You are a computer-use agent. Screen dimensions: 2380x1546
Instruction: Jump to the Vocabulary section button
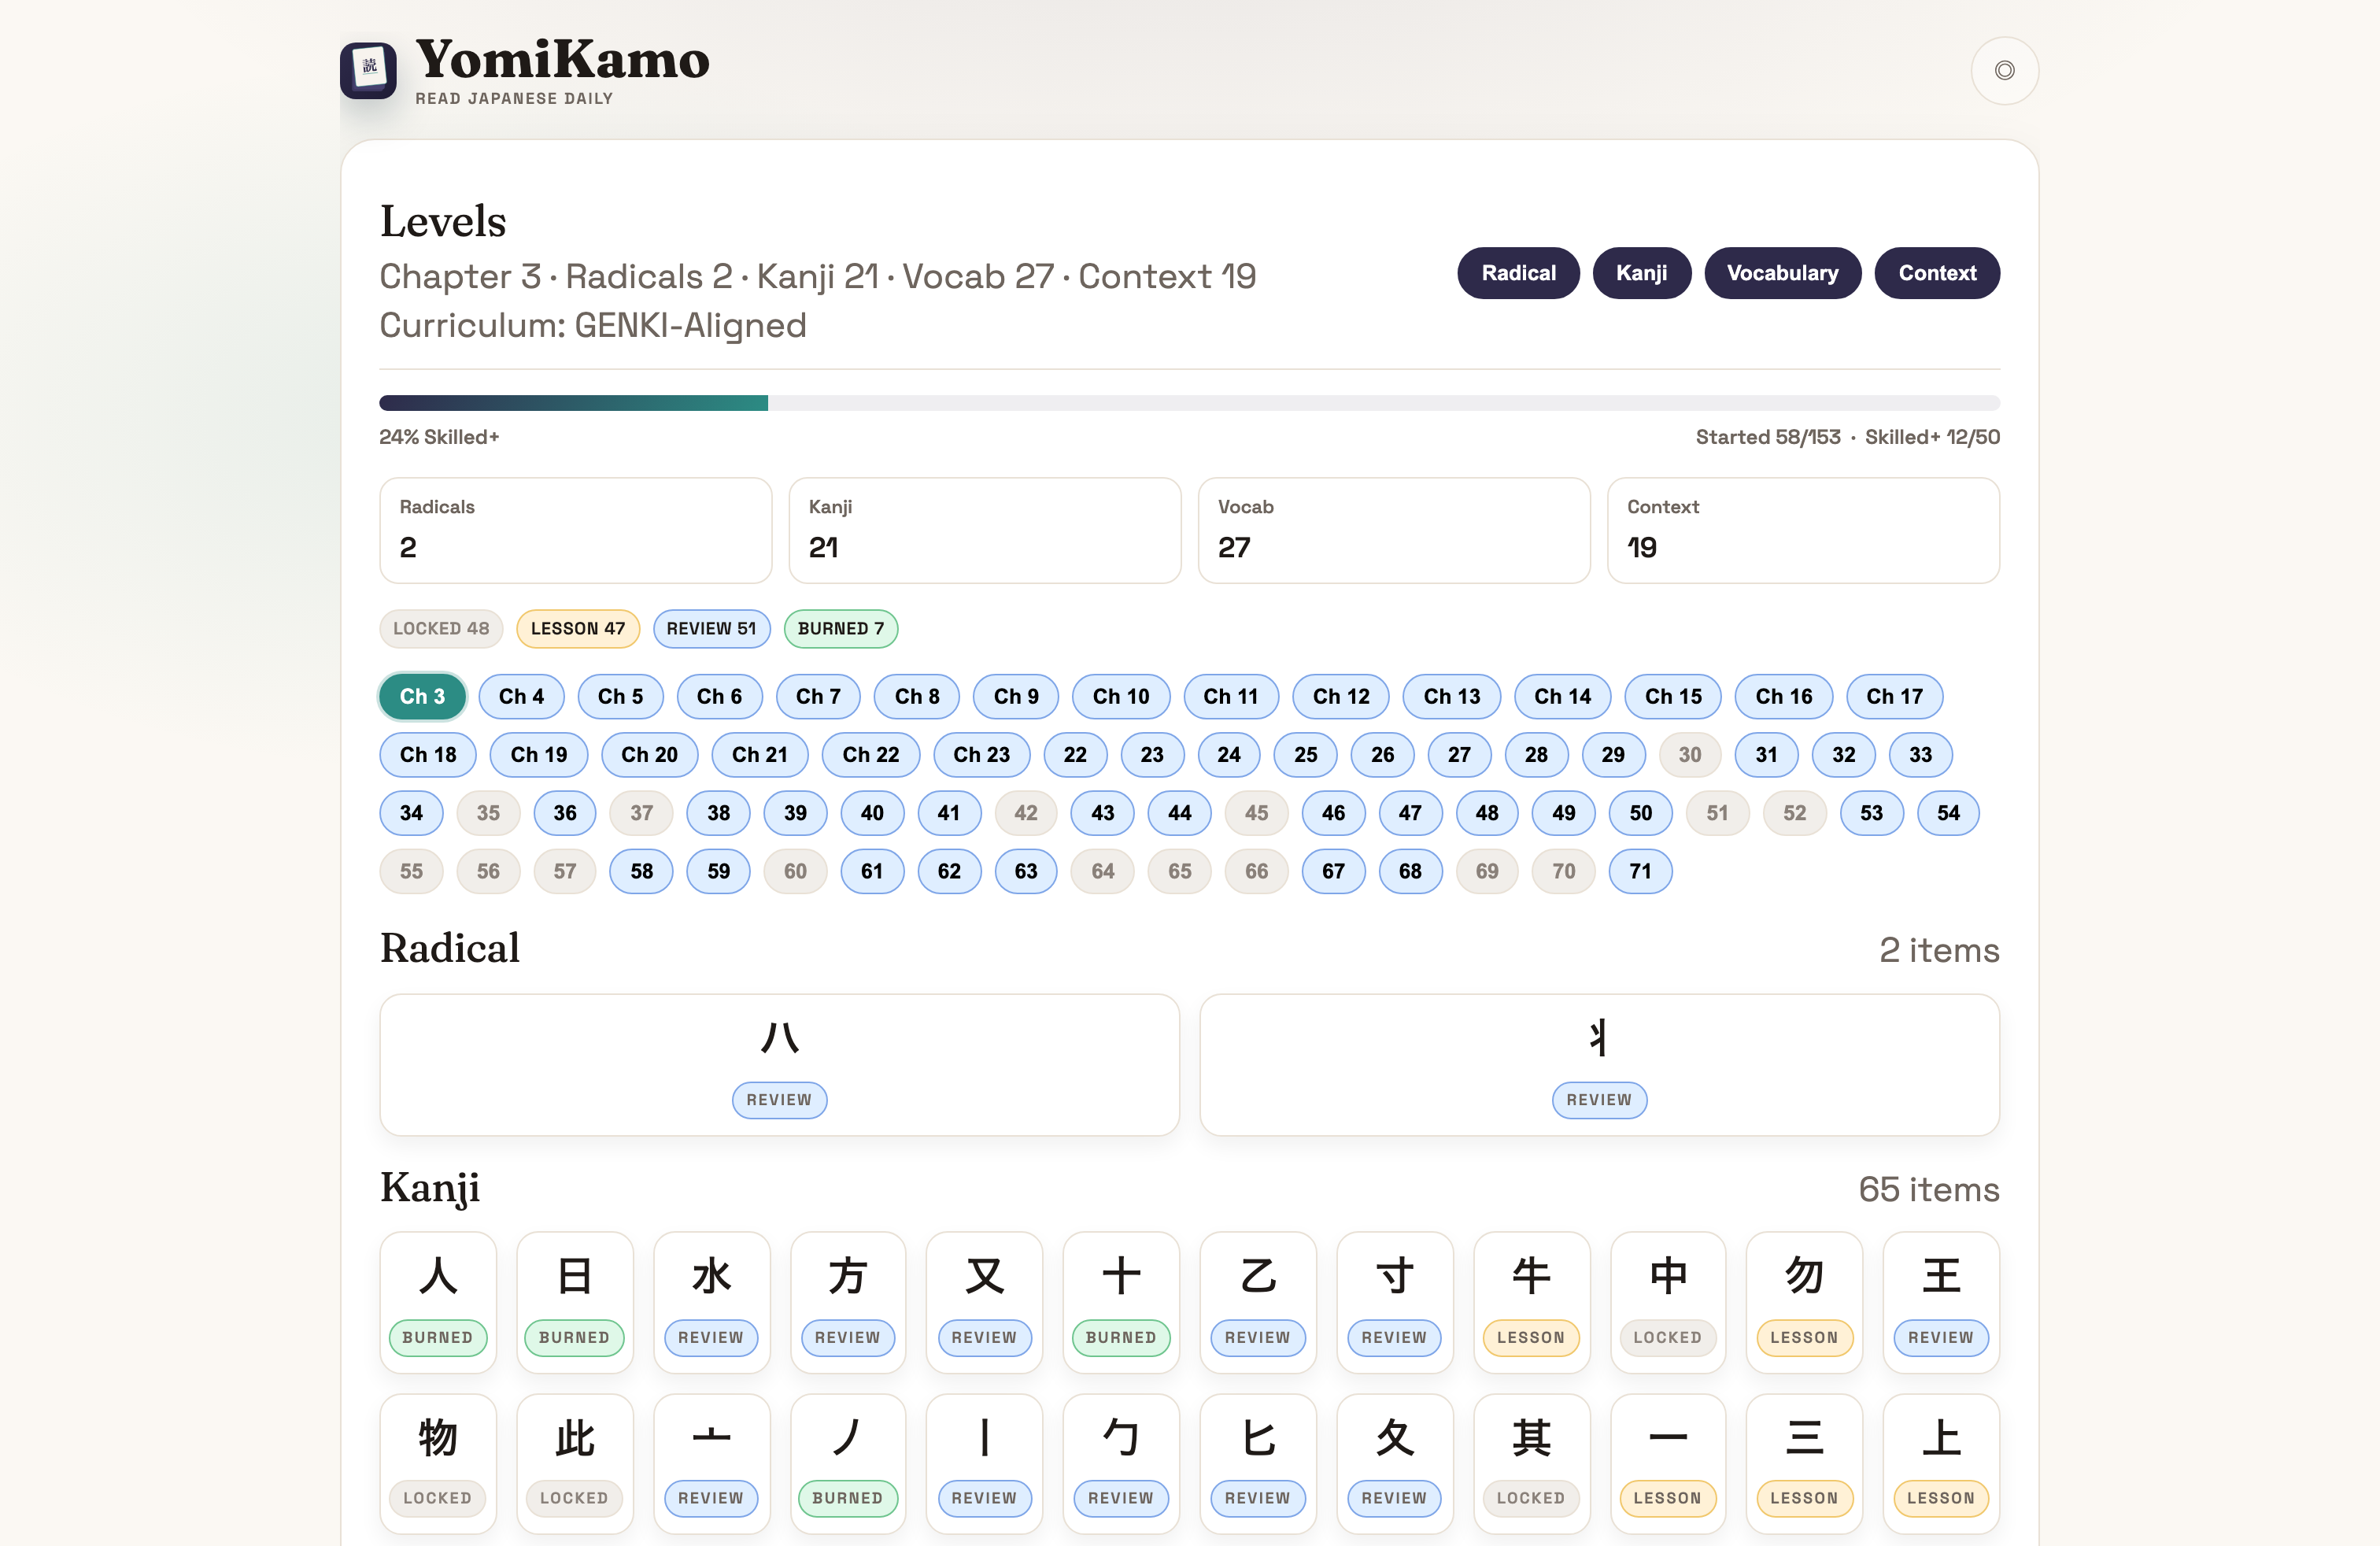(x=1782, y=273)
